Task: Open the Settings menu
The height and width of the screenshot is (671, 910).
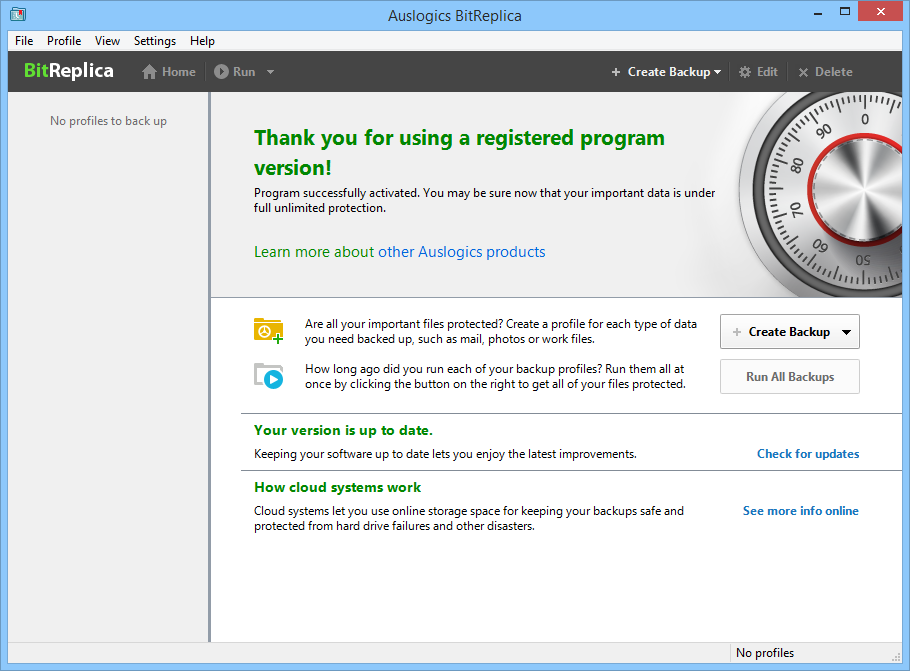Action: (155, 41)
